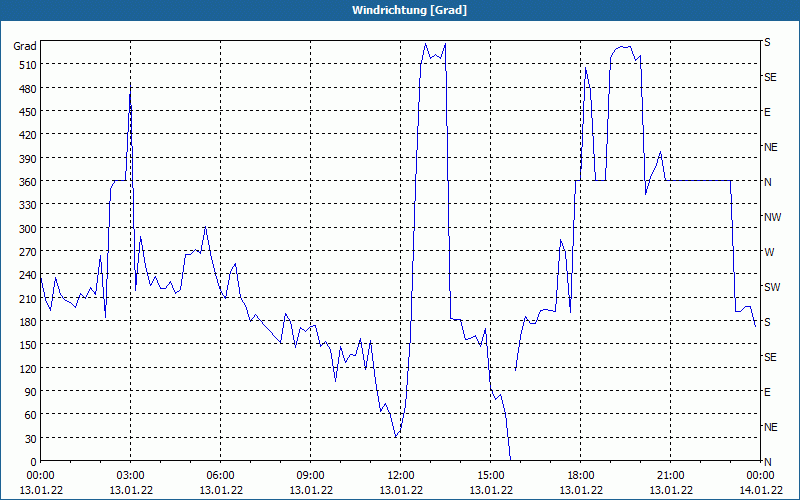Click the 90 degree axis label

(x=31, y=392)
